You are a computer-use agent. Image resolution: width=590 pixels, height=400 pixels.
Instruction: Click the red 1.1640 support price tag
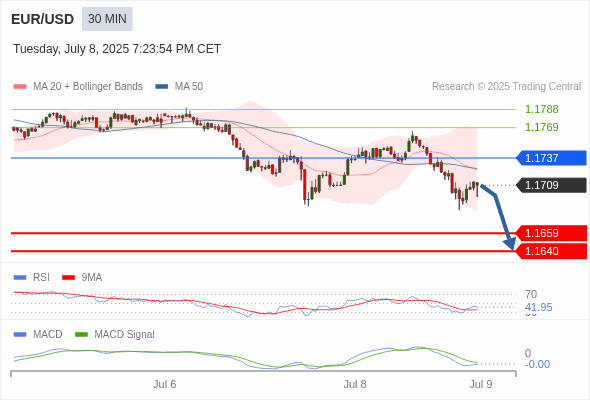point(551,251)
